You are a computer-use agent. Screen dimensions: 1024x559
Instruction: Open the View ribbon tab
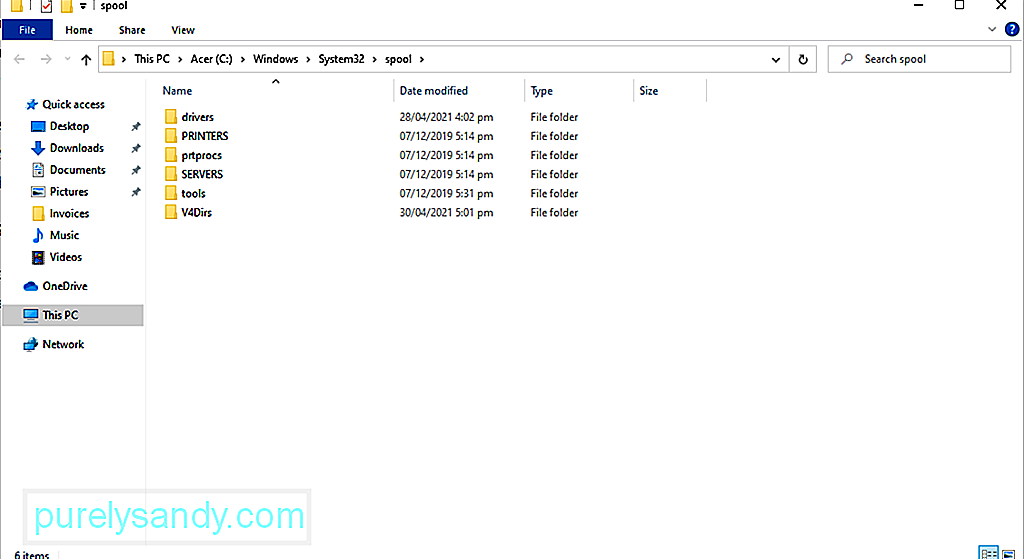183,30
